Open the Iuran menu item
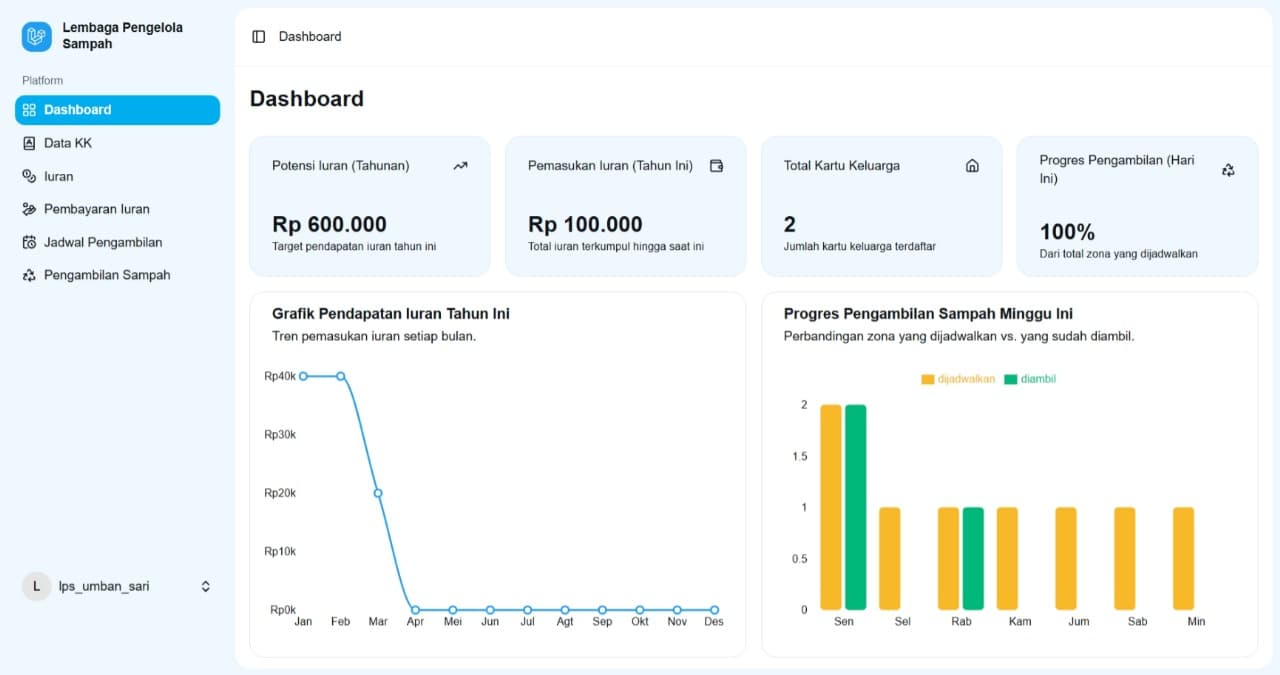1280x675 pixels. click(x=117, y=176)
